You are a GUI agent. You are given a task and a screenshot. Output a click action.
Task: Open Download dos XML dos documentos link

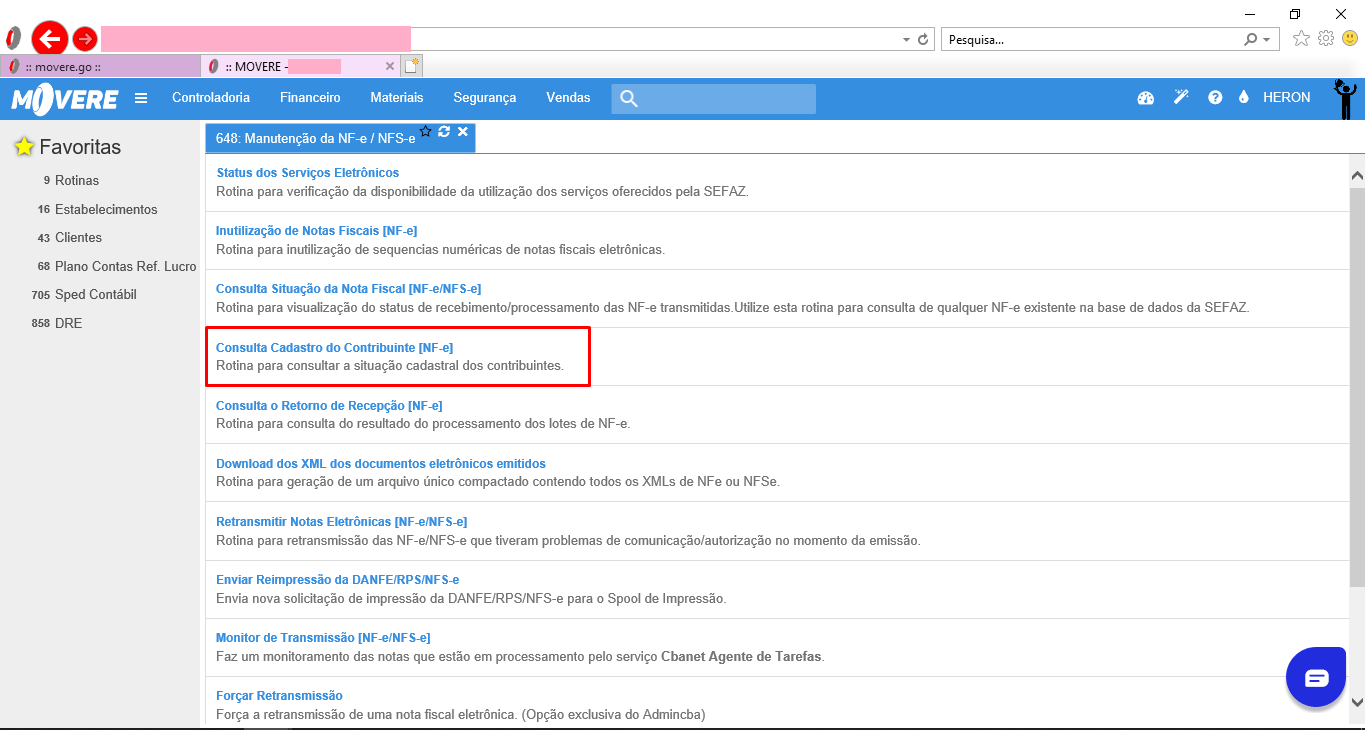pyautogui.click(x=381, y=463)
